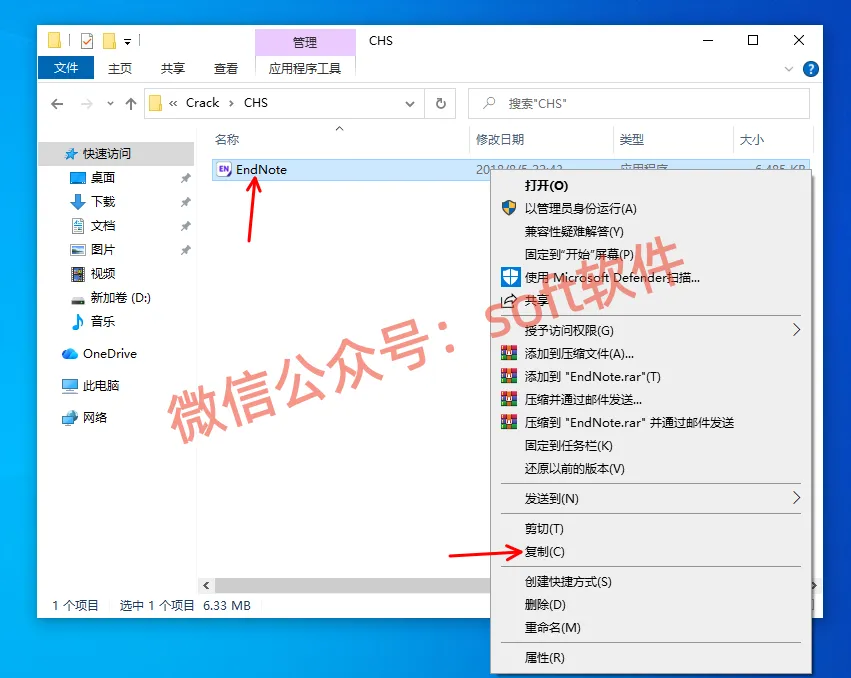Open Downloads (下载) folder in sidebar
The image size is (851, 678).
pyautogui.click(x=103, y=201)
